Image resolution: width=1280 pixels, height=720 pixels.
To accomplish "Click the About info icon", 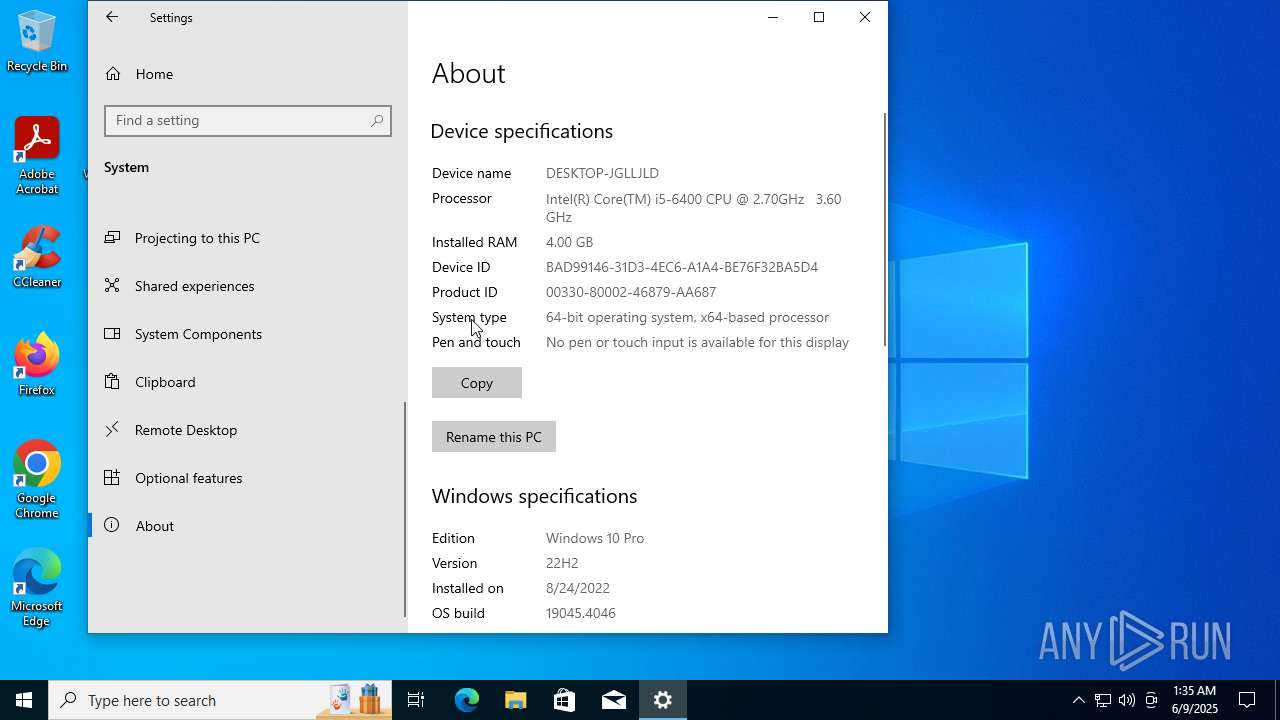I will coord(113,526).
